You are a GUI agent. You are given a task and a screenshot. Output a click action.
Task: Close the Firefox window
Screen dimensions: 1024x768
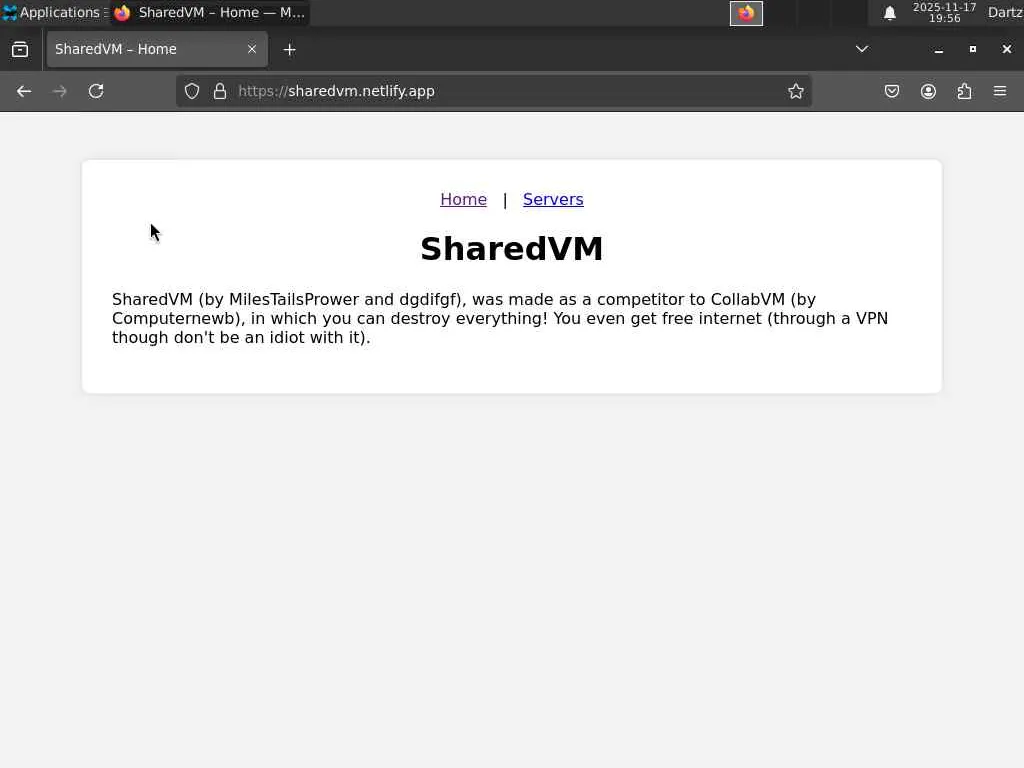click(x=1006, y=50)
